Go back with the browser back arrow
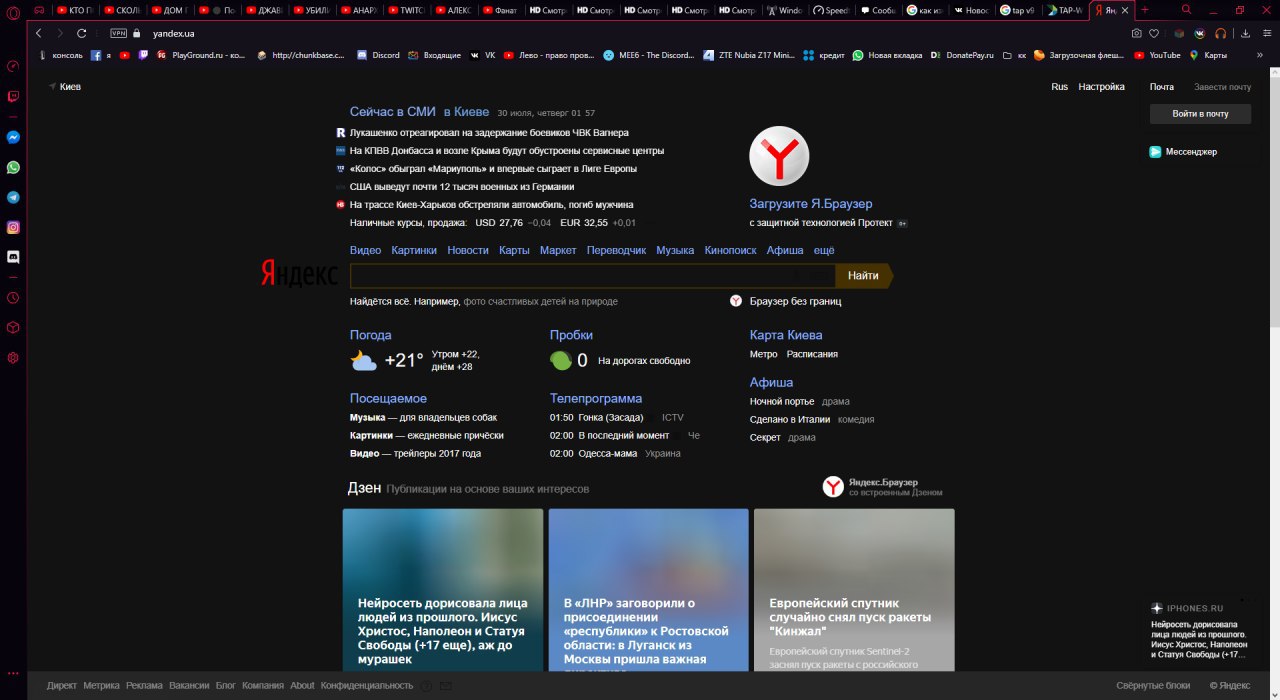Viewport: 1280px width, 700px height. (39, 33)
